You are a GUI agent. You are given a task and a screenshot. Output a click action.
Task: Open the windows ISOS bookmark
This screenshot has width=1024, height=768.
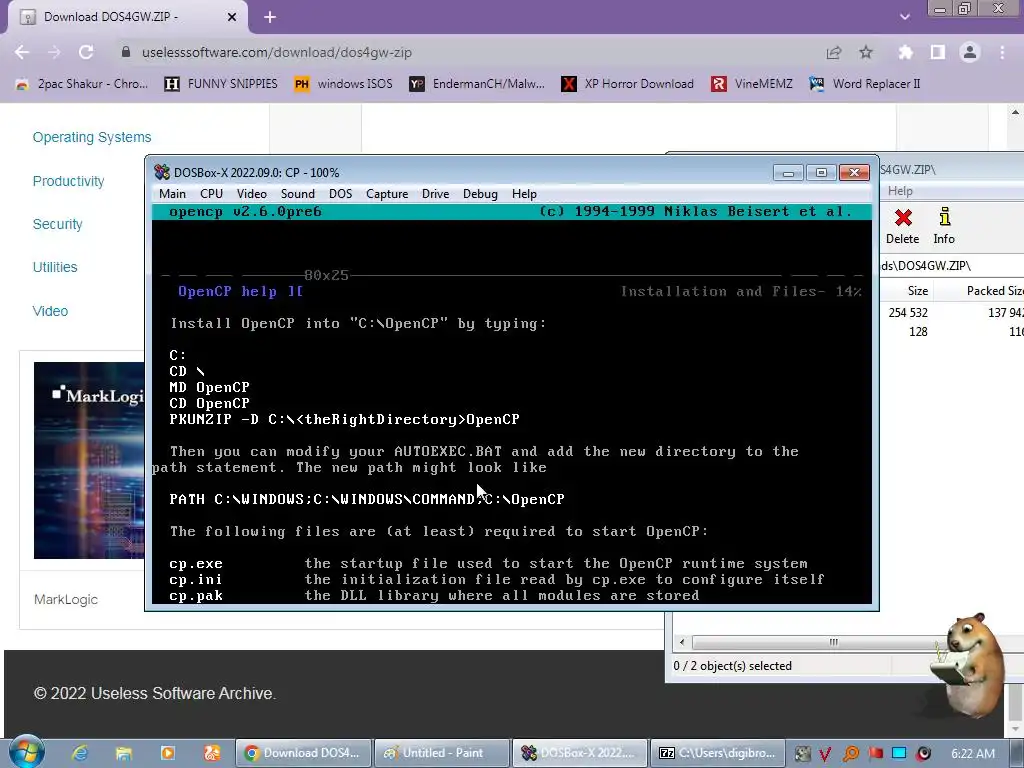point(344,84)
